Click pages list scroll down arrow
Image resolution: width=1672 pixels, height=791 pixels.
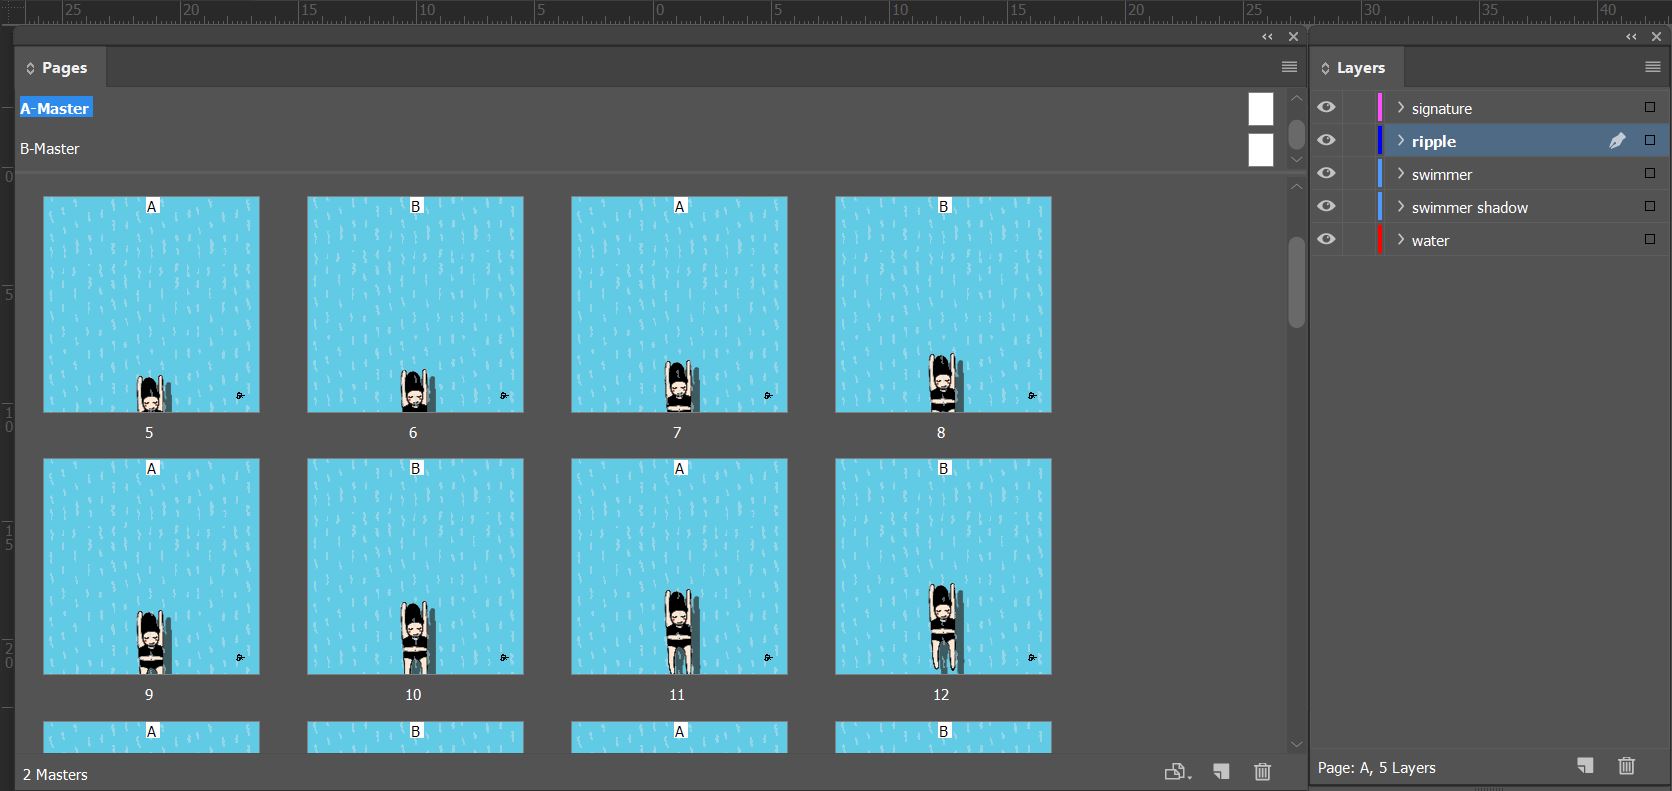coord(1296,744)
